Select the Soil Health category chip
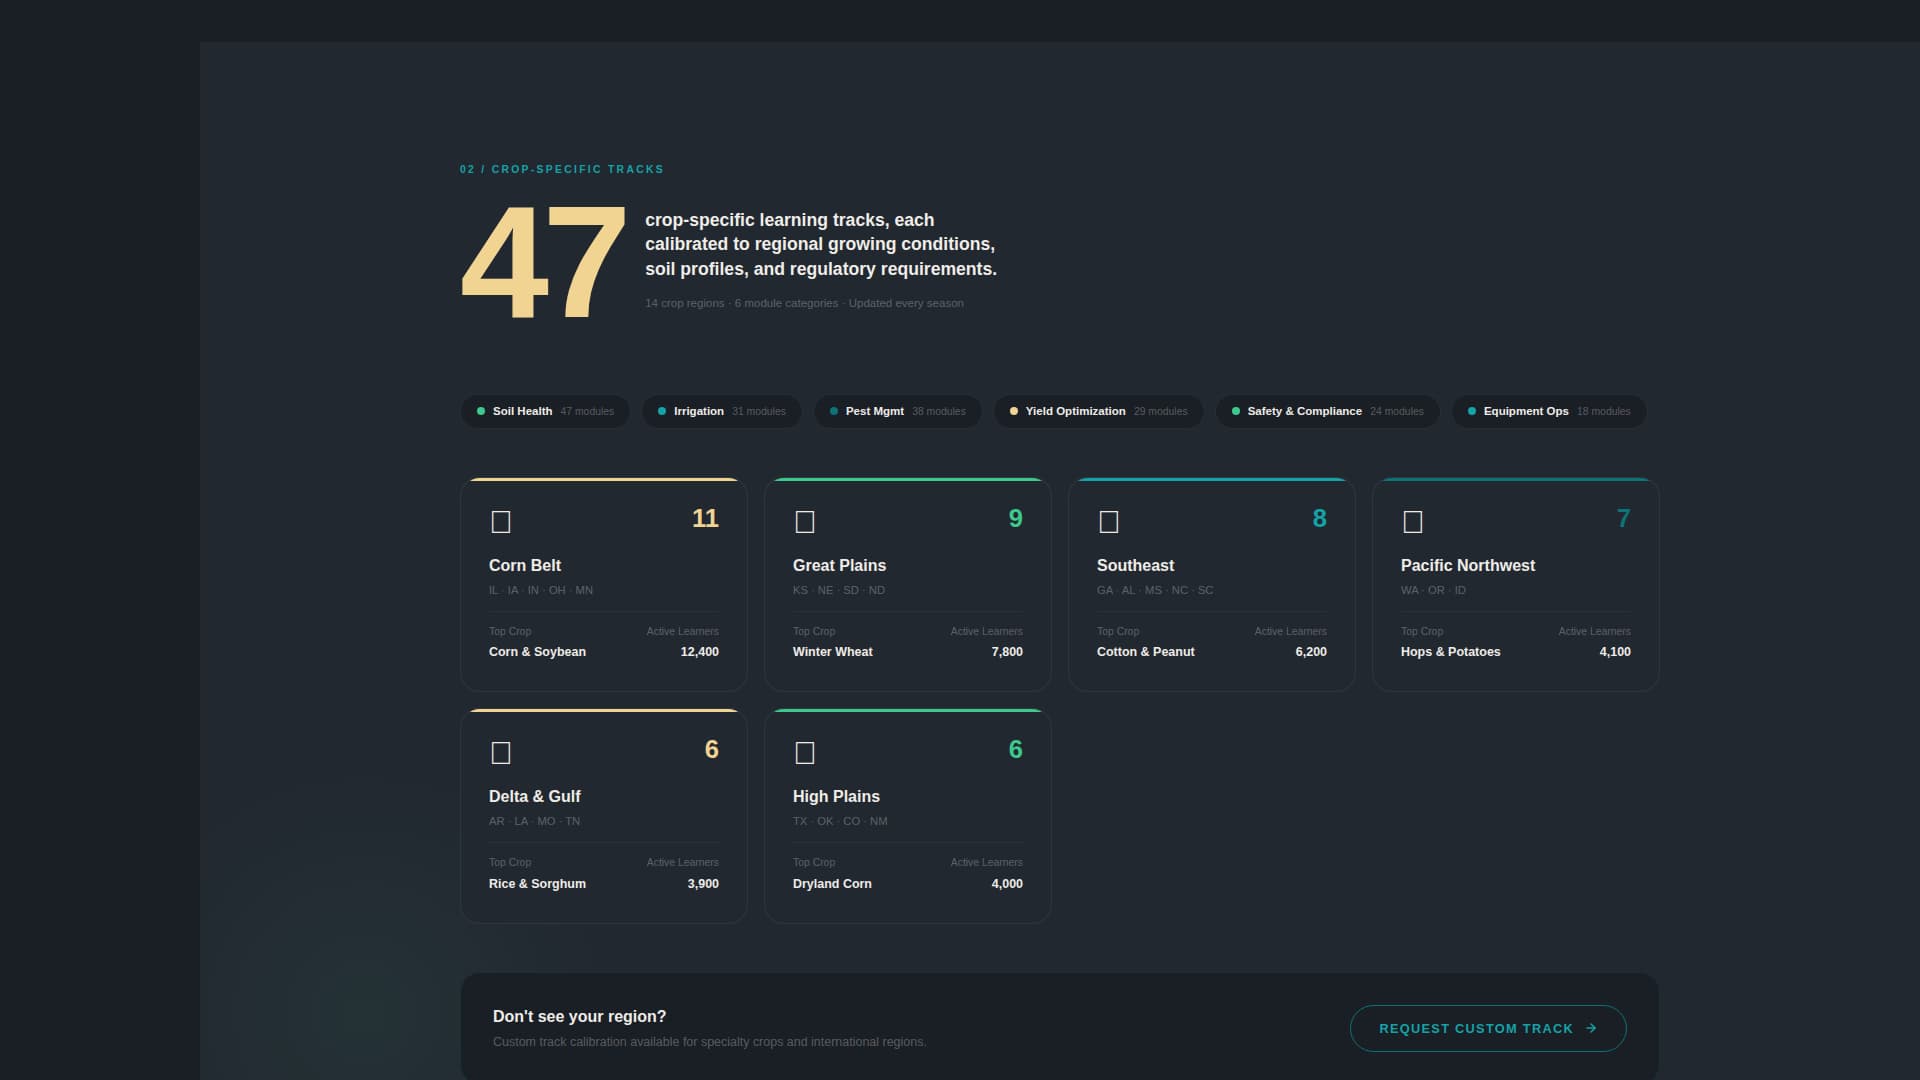The image size is (1920, 1080). (545, 411)
